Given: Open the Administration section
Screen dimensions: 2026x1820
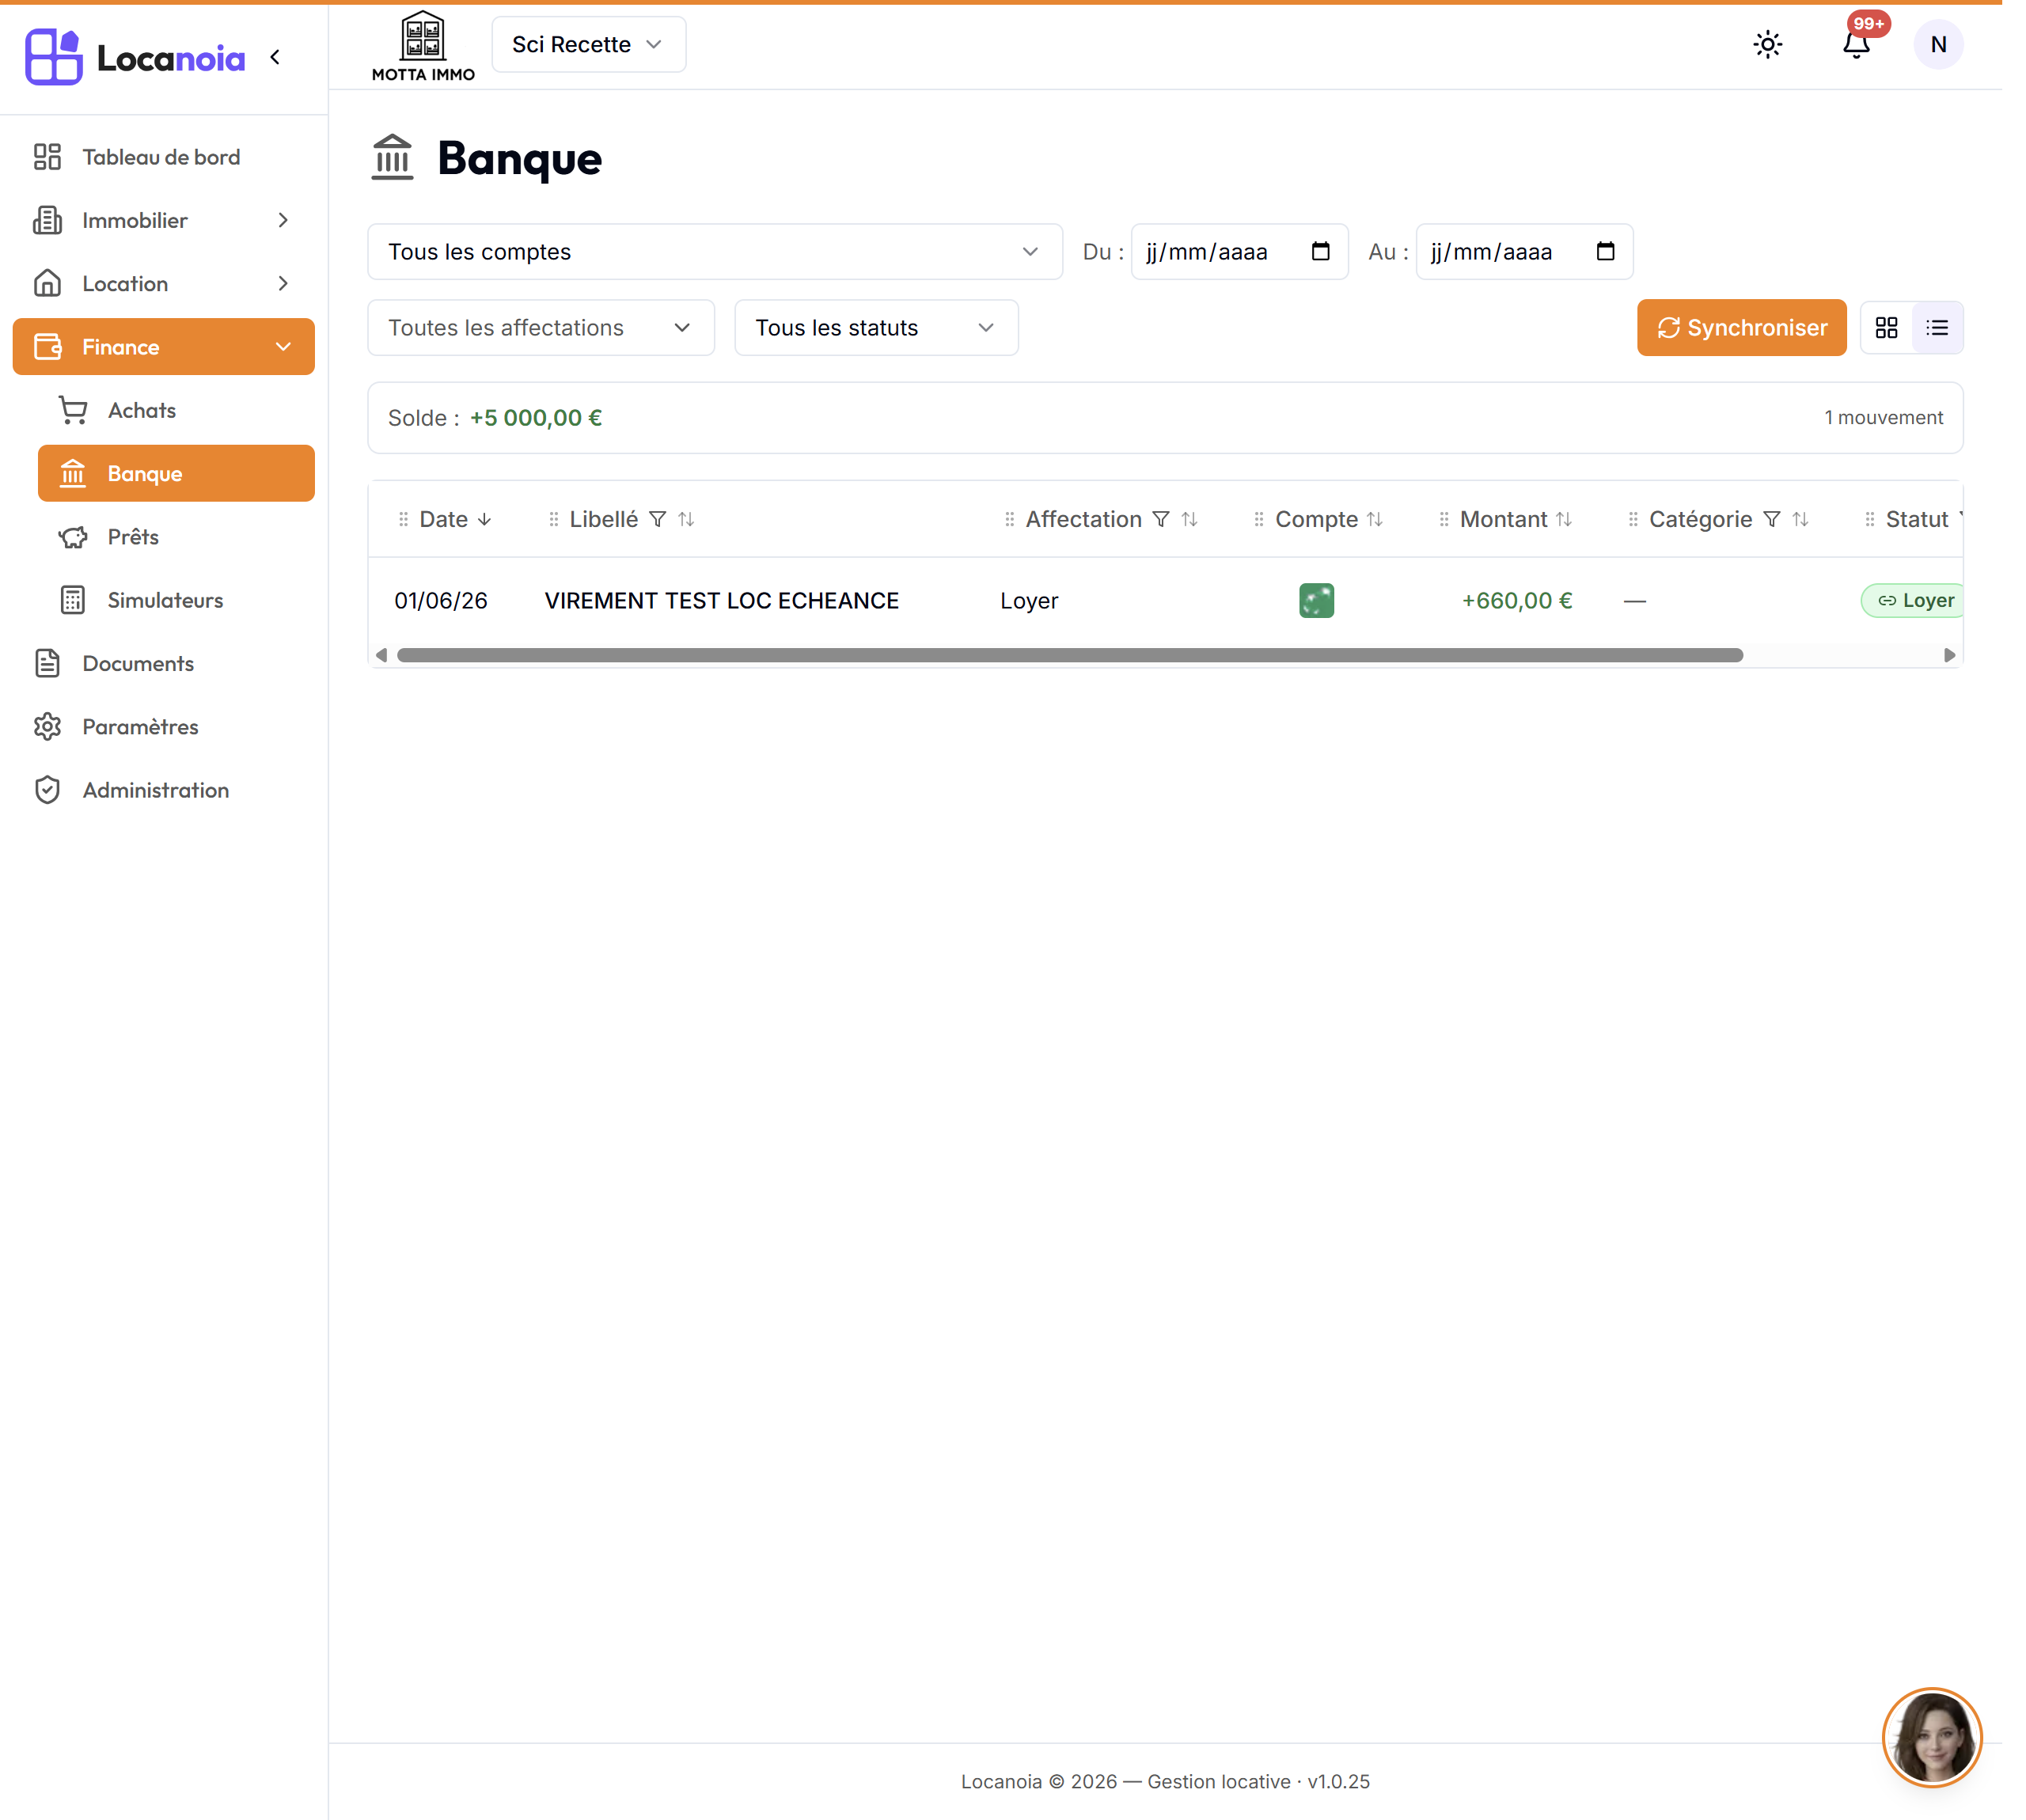Looking at the screenshot, I should tap(164, 790).
